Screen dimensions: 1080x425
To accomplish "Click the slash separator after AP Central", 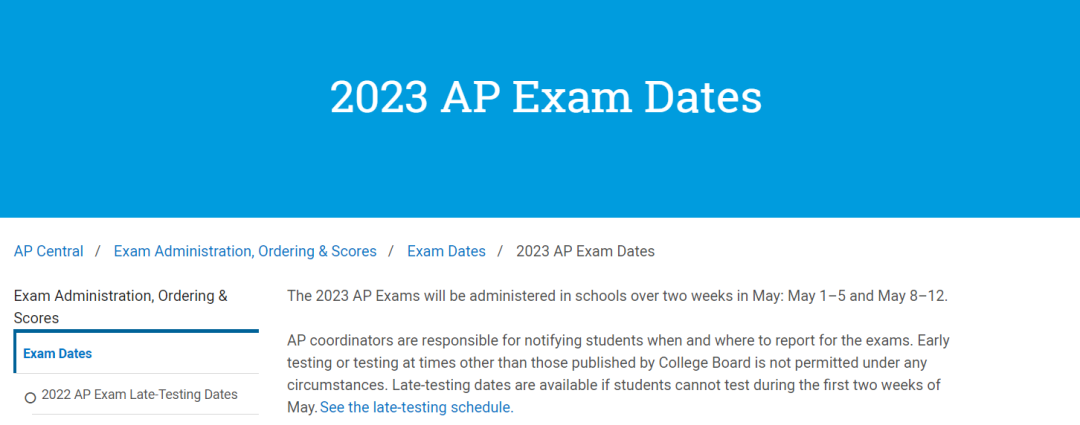I will 98,251.
